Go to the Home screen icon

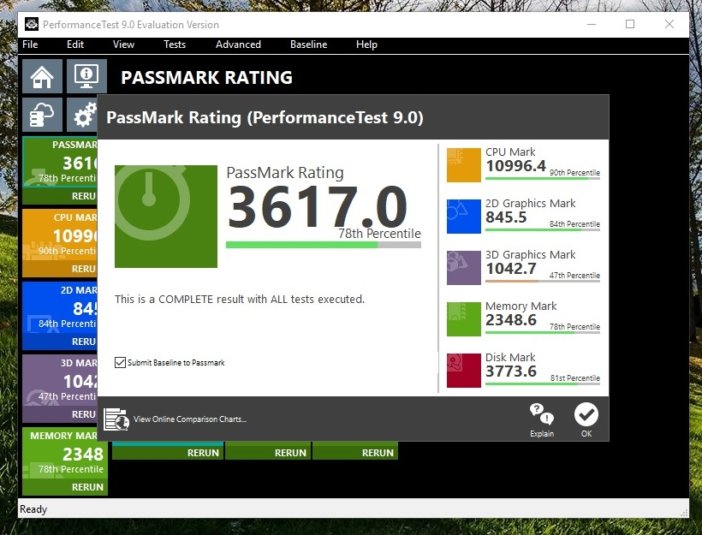pyautogui.click(x=42, y=77)
